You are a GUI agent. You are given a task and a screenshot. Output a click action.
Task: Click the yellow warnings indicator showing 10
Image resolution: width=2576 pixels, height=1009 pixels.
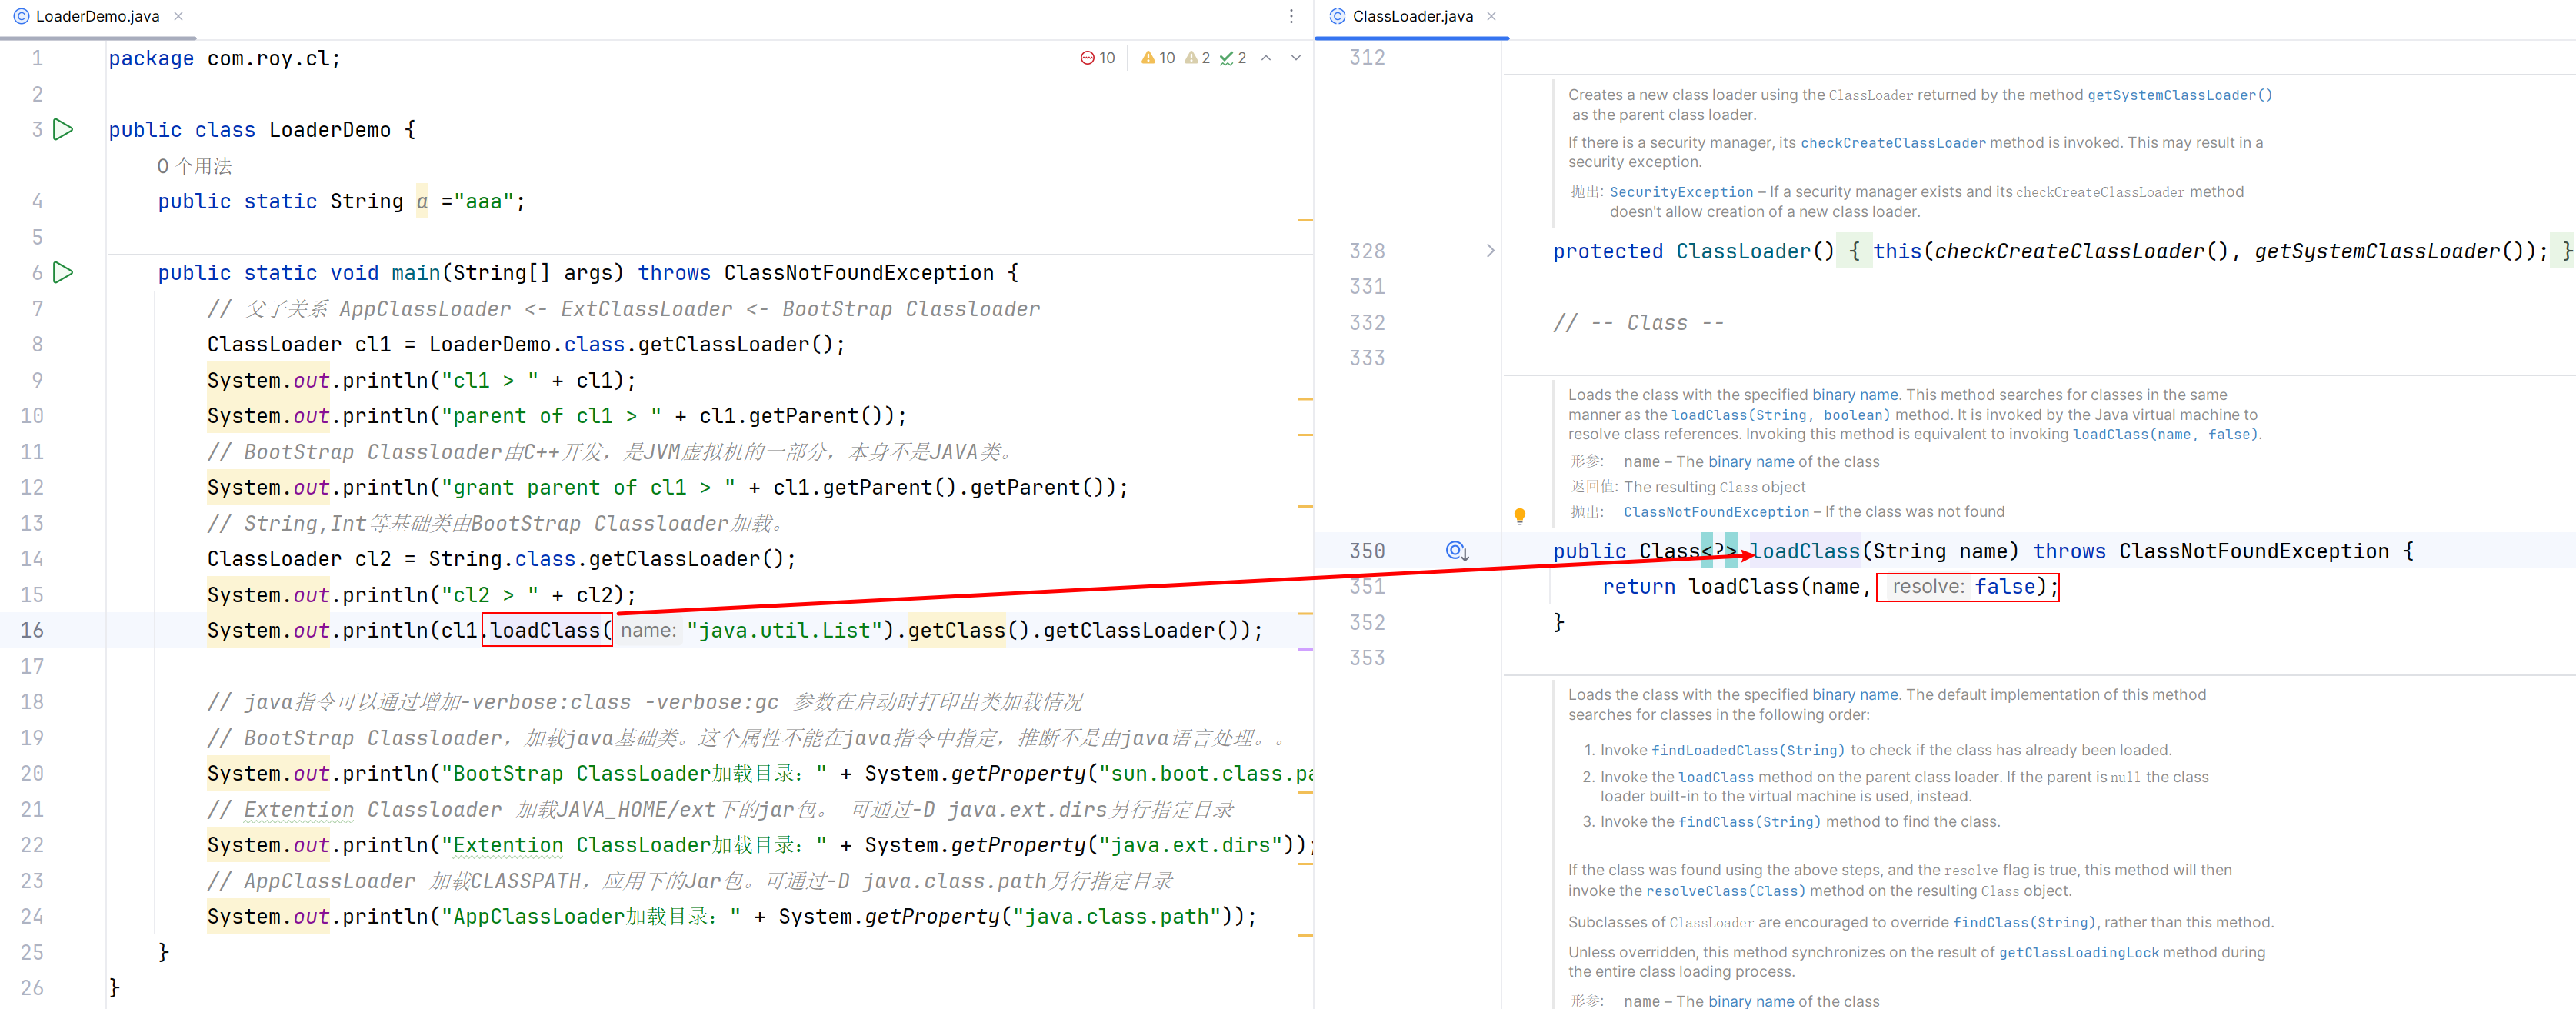(x=1158, y=58)
